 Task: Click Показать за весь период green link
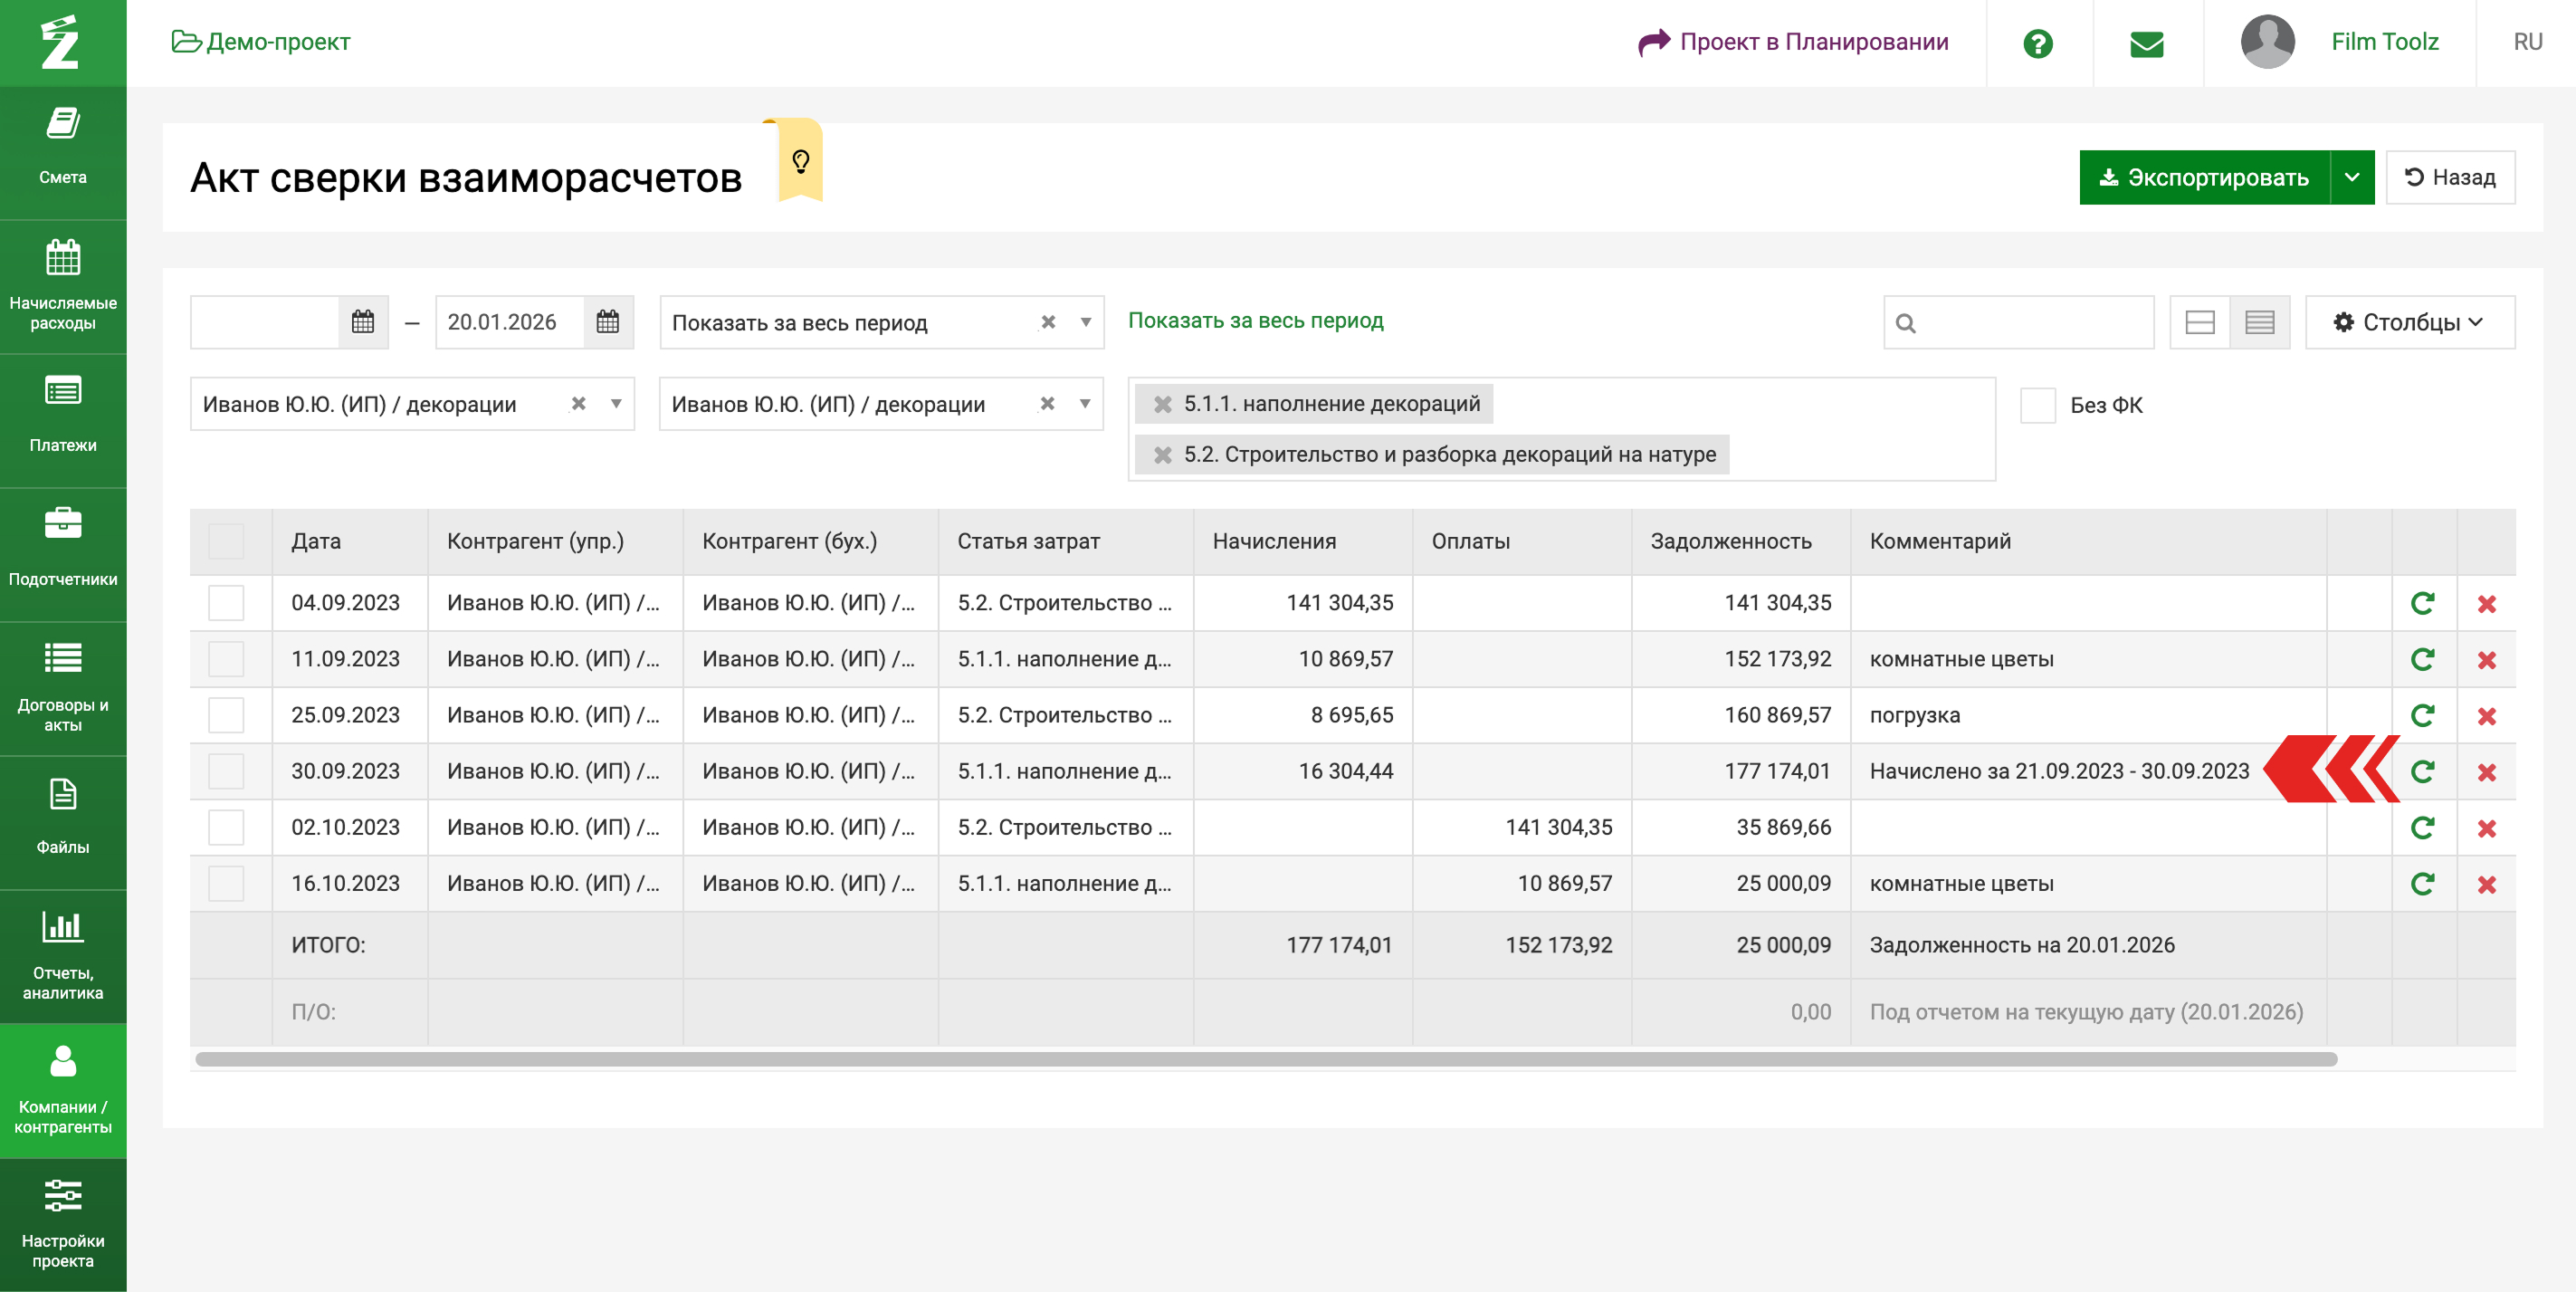1255,320
